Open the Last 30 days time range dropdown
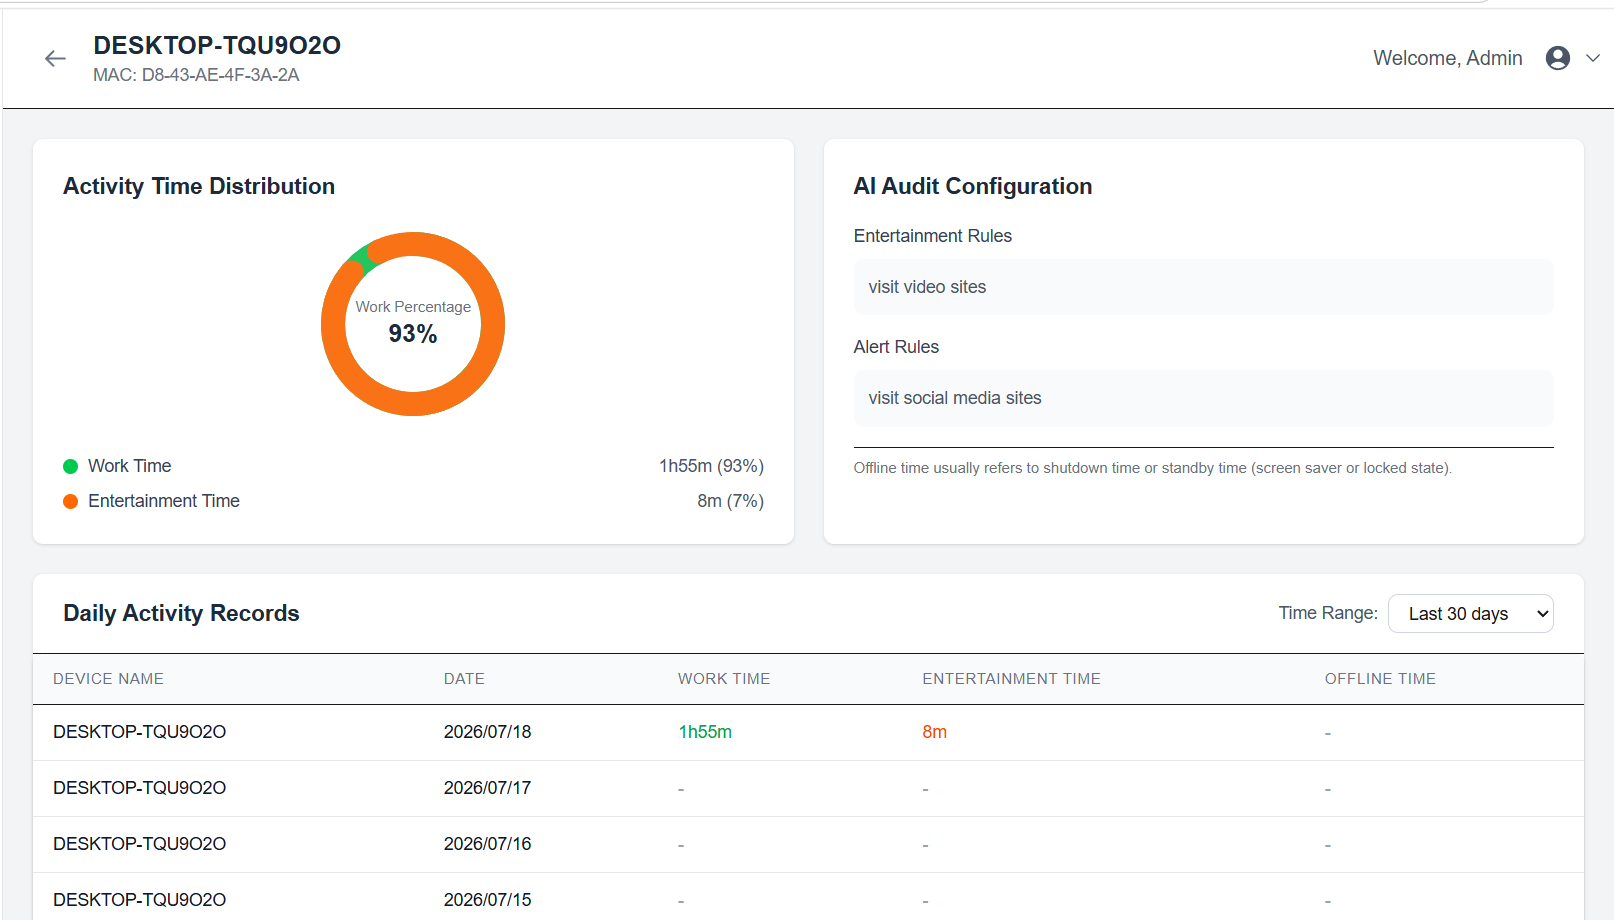 pyautogui.click(x=1470, y=613)
